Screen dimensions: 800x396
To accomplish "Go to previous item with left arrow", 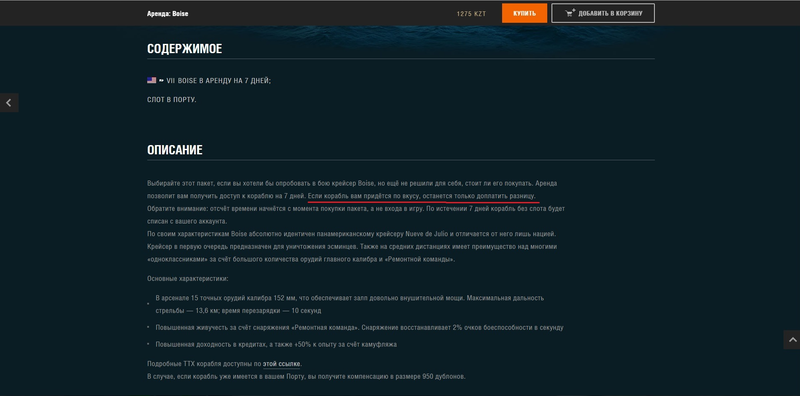I will point(9,103).
